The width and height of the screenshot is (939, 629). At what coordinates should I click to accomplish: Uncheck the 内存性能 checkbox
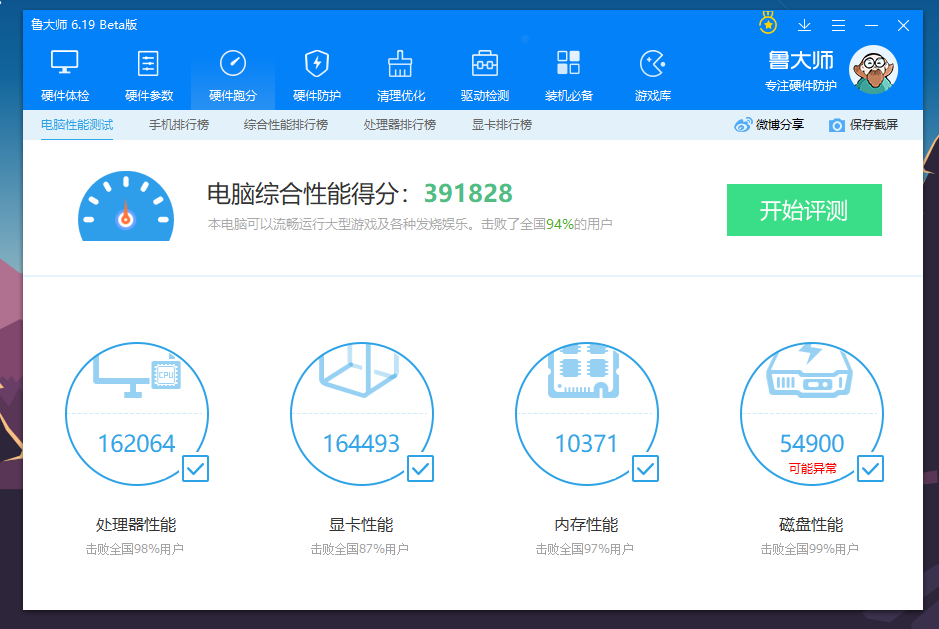click(646, 468)
